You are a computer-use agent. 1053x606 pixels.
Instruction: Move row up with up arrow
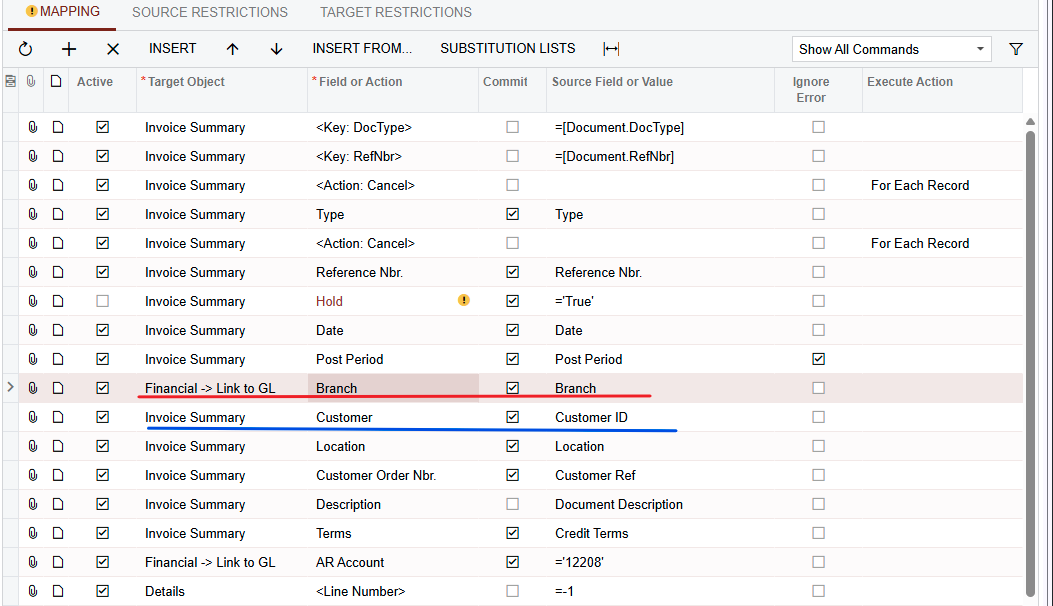pyautogui.click(x=232, y=49)
